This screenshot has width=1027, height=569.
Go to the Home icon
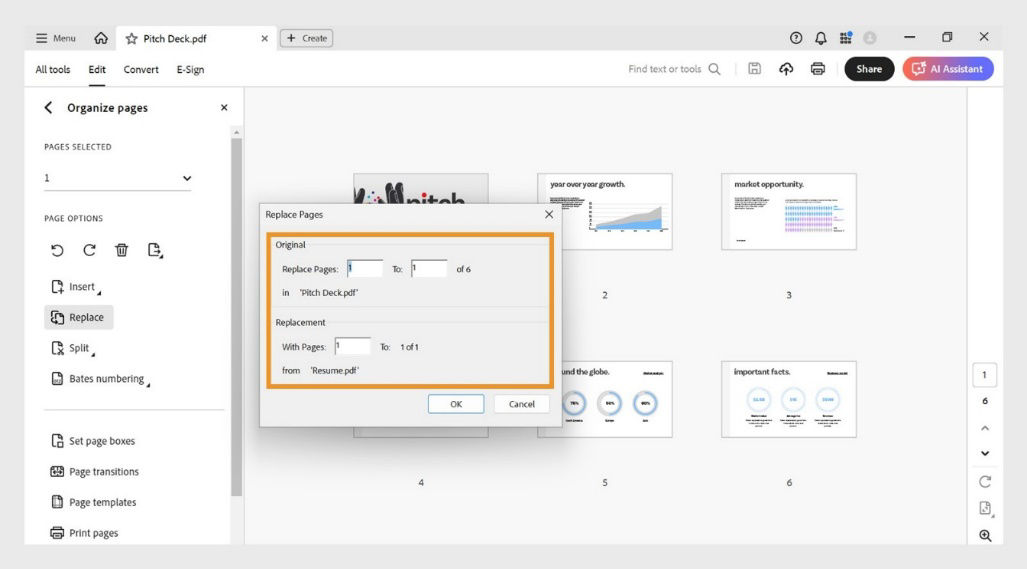[x=101, y=38]
